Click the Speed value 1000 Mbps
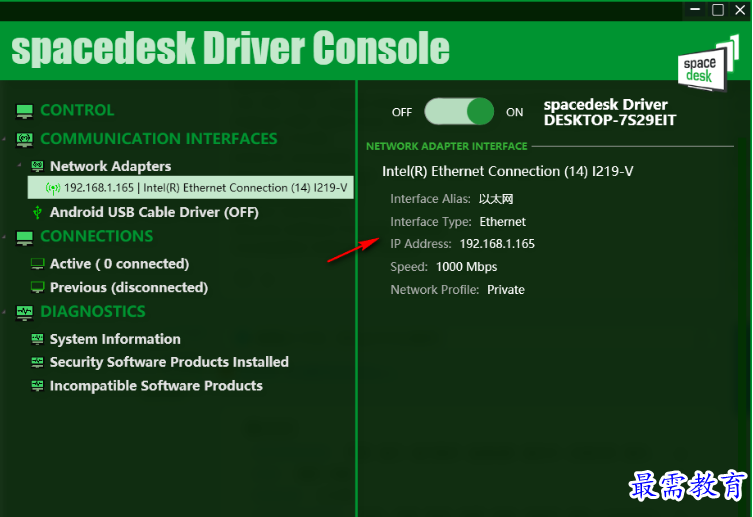The width and height of the screenshot is (753, 517). (466, 267)
